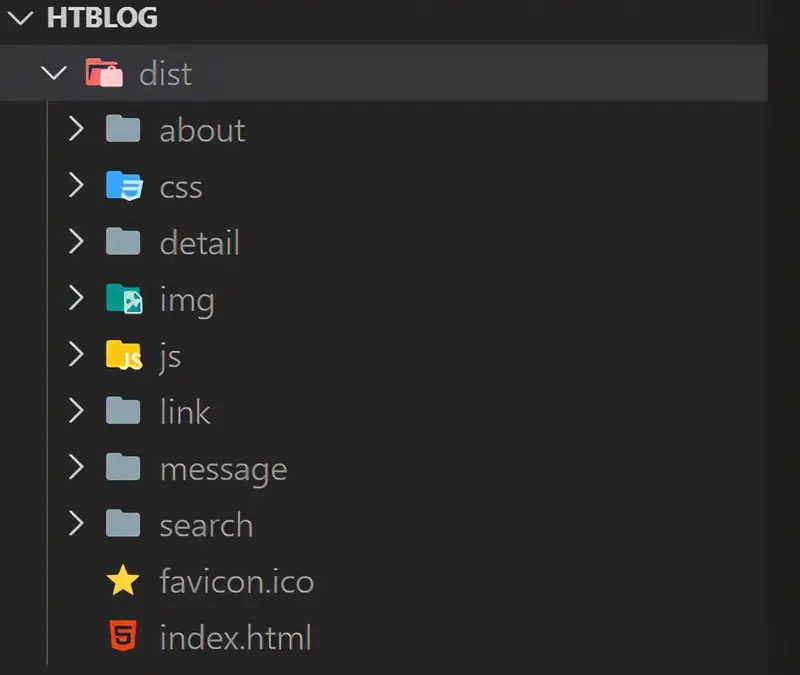The height and width of the screenshot is (675, 800).
Task: Click the yellow star favicon icon
Action: [123, 581]
